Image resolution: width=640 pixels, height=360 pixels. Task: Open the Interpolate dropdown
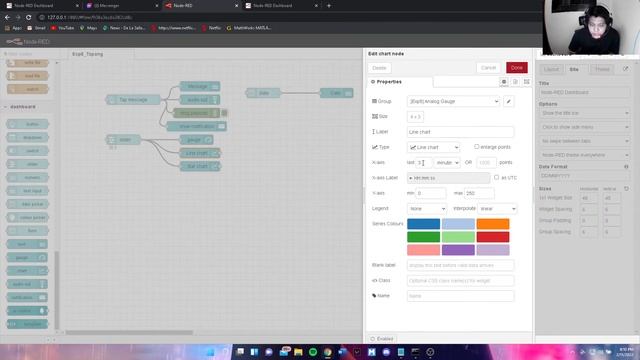tap(497, 209)
